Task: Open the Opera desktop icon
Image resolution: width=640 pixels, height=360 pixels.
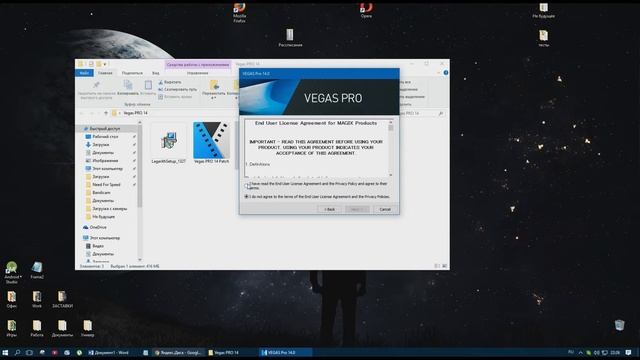Action: click(x=366, y=10)
